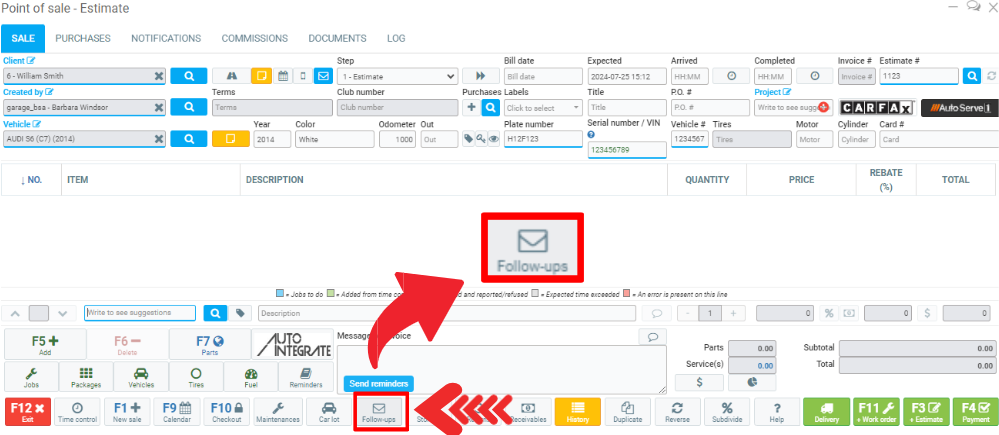Click the F4 Payment button
Image resolution: width=999 pixels, height=435 pixels.
coord(970,412)
